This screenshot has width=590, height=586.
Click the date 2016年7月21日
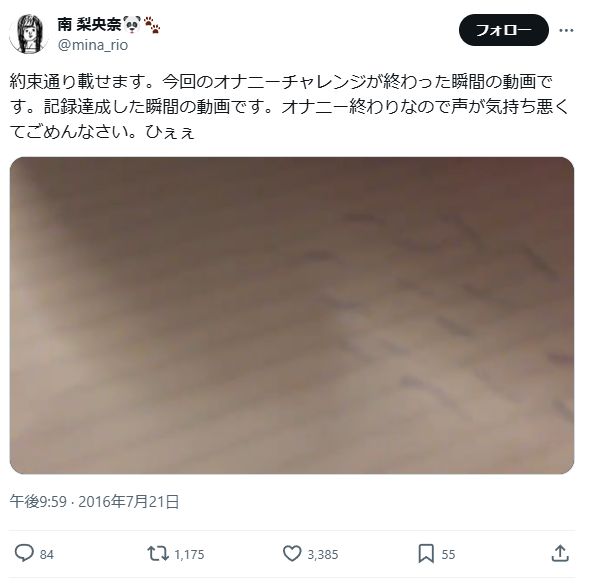tap(129, 502)
